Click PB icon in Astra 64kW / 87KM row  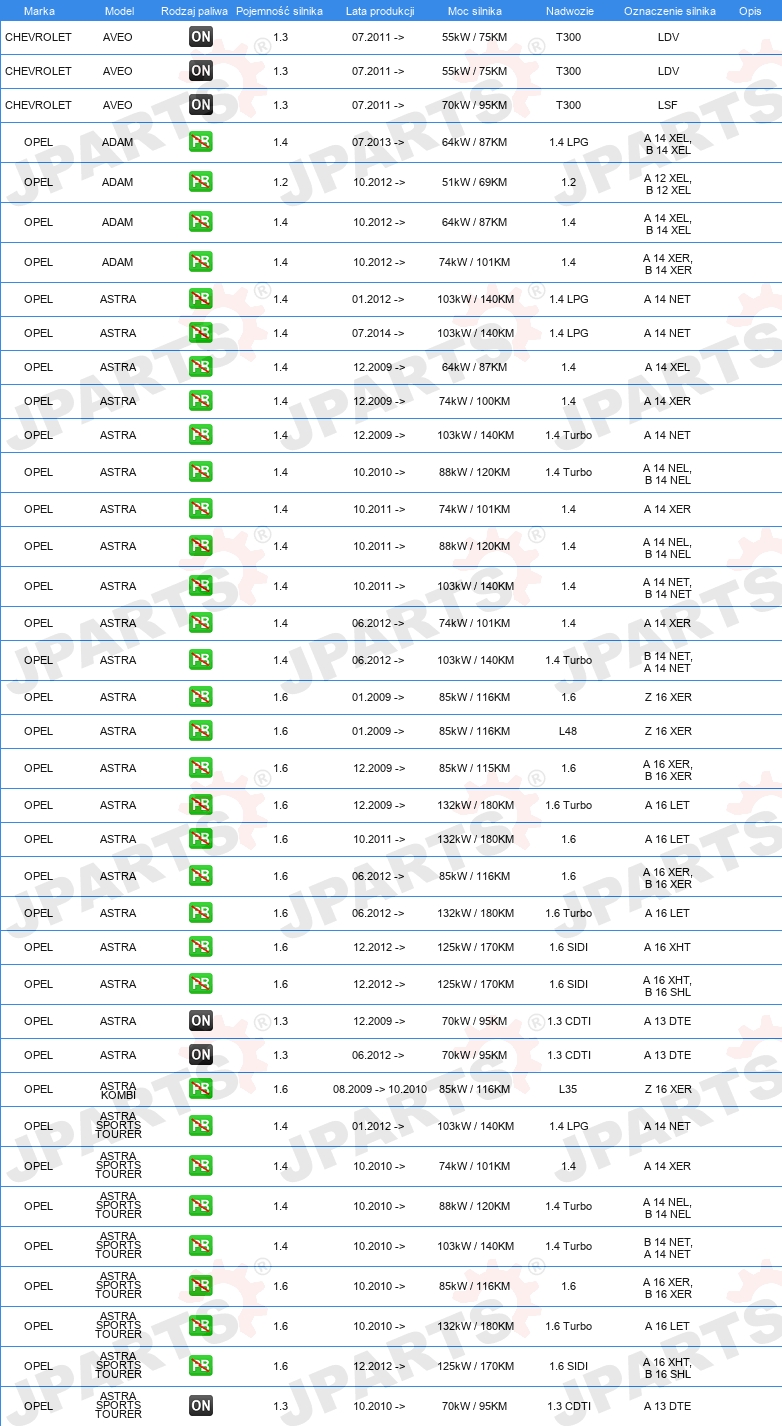tap(201, 367)
